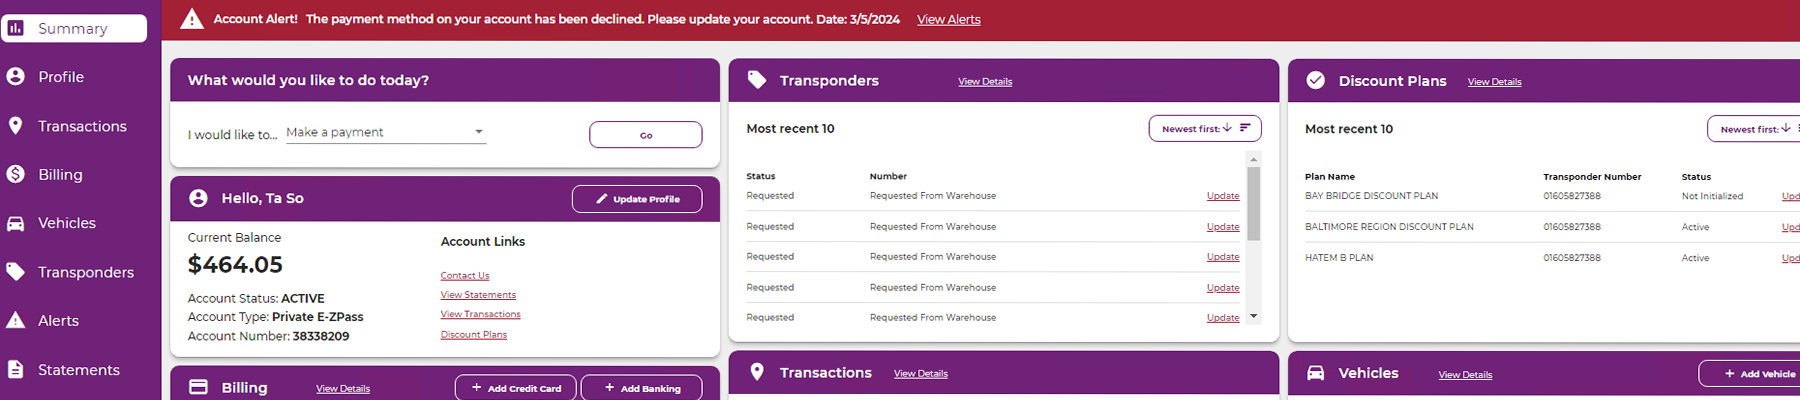Click the Transponders tag icon in sidebar
This screenshot has width=1800, height=400.
pos(16,272)
